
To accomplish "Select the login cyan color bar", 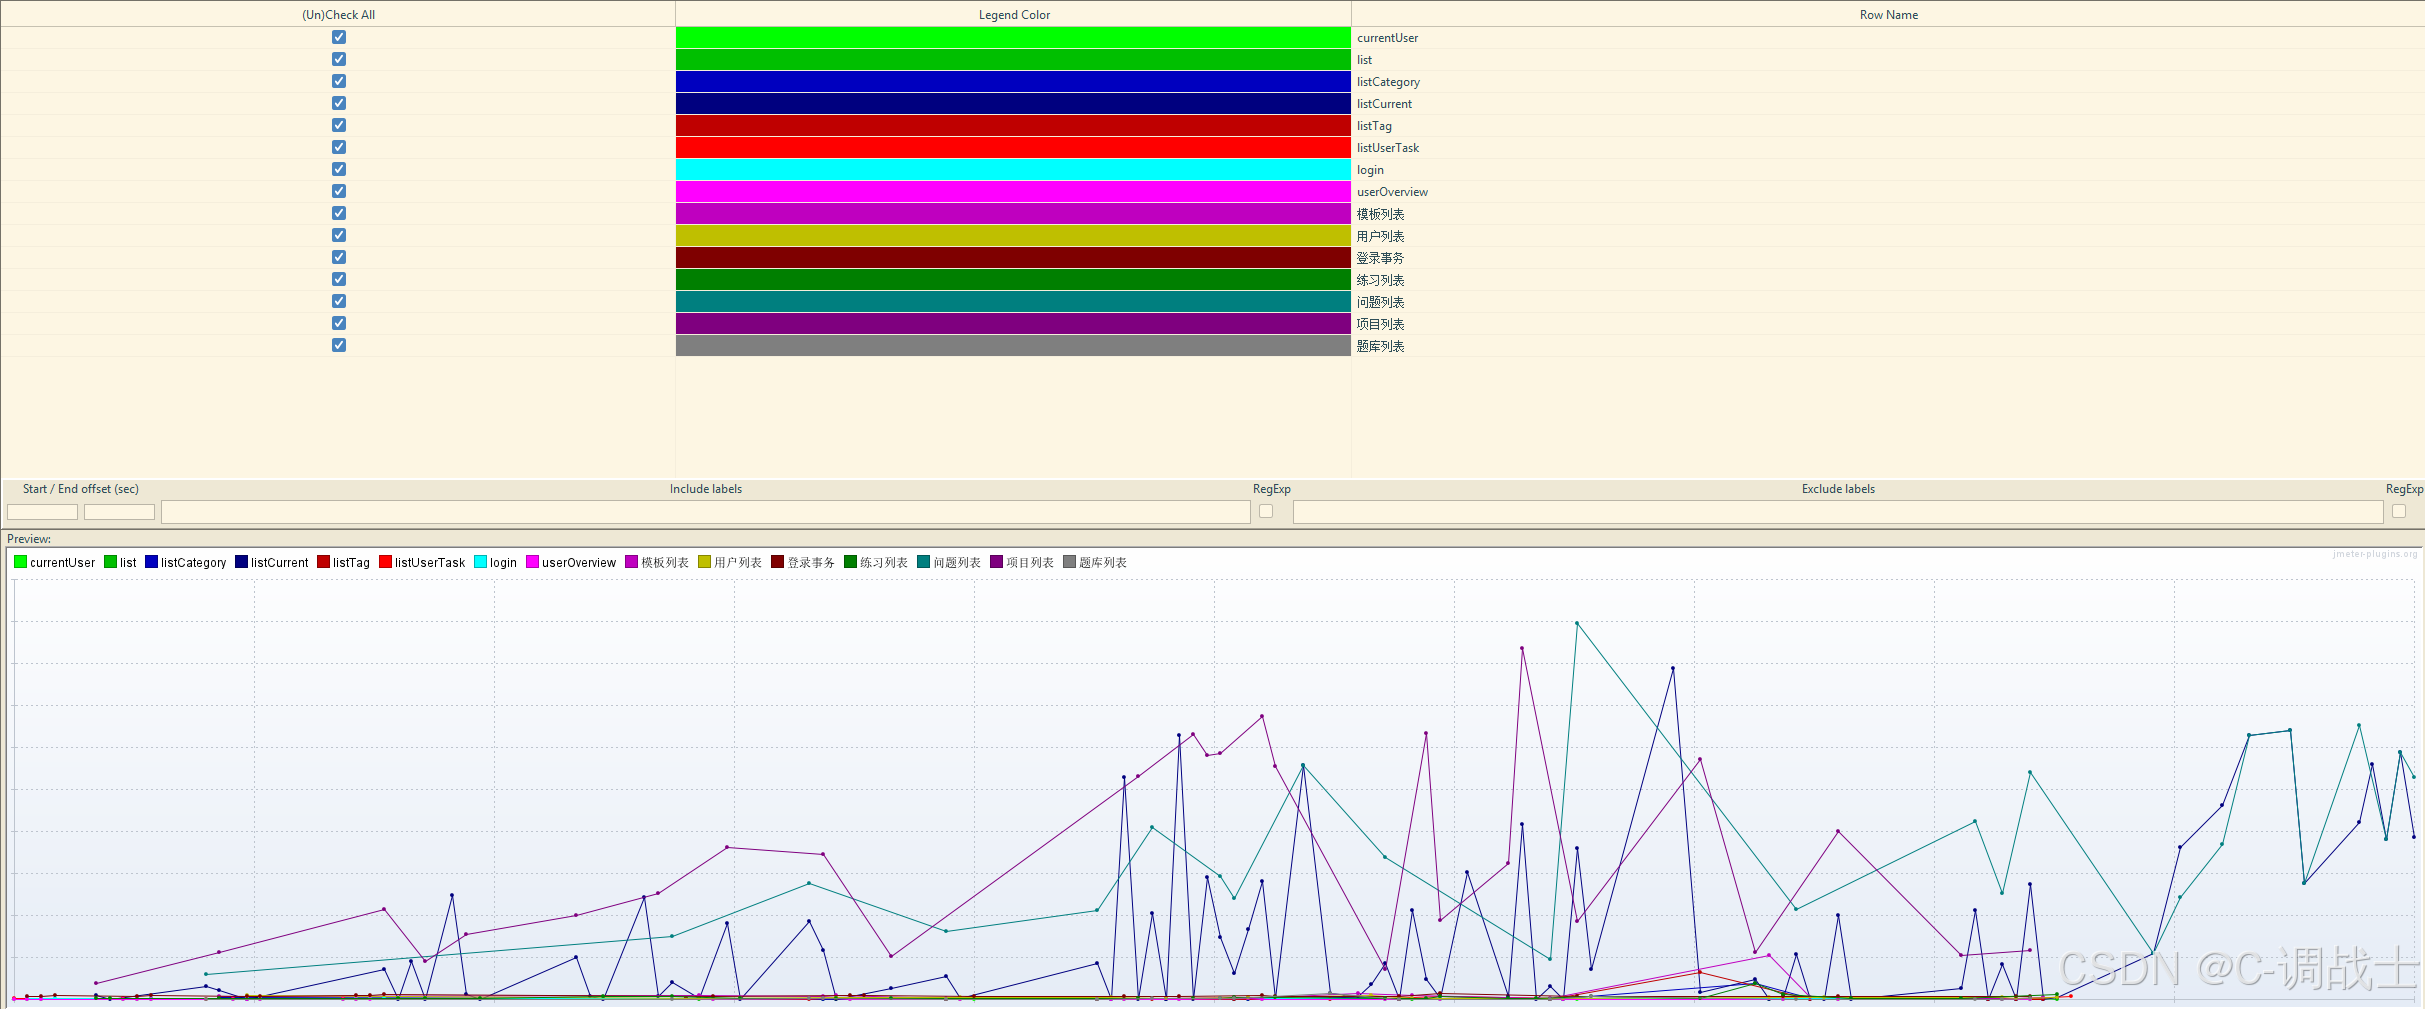I will [1013, 169].
